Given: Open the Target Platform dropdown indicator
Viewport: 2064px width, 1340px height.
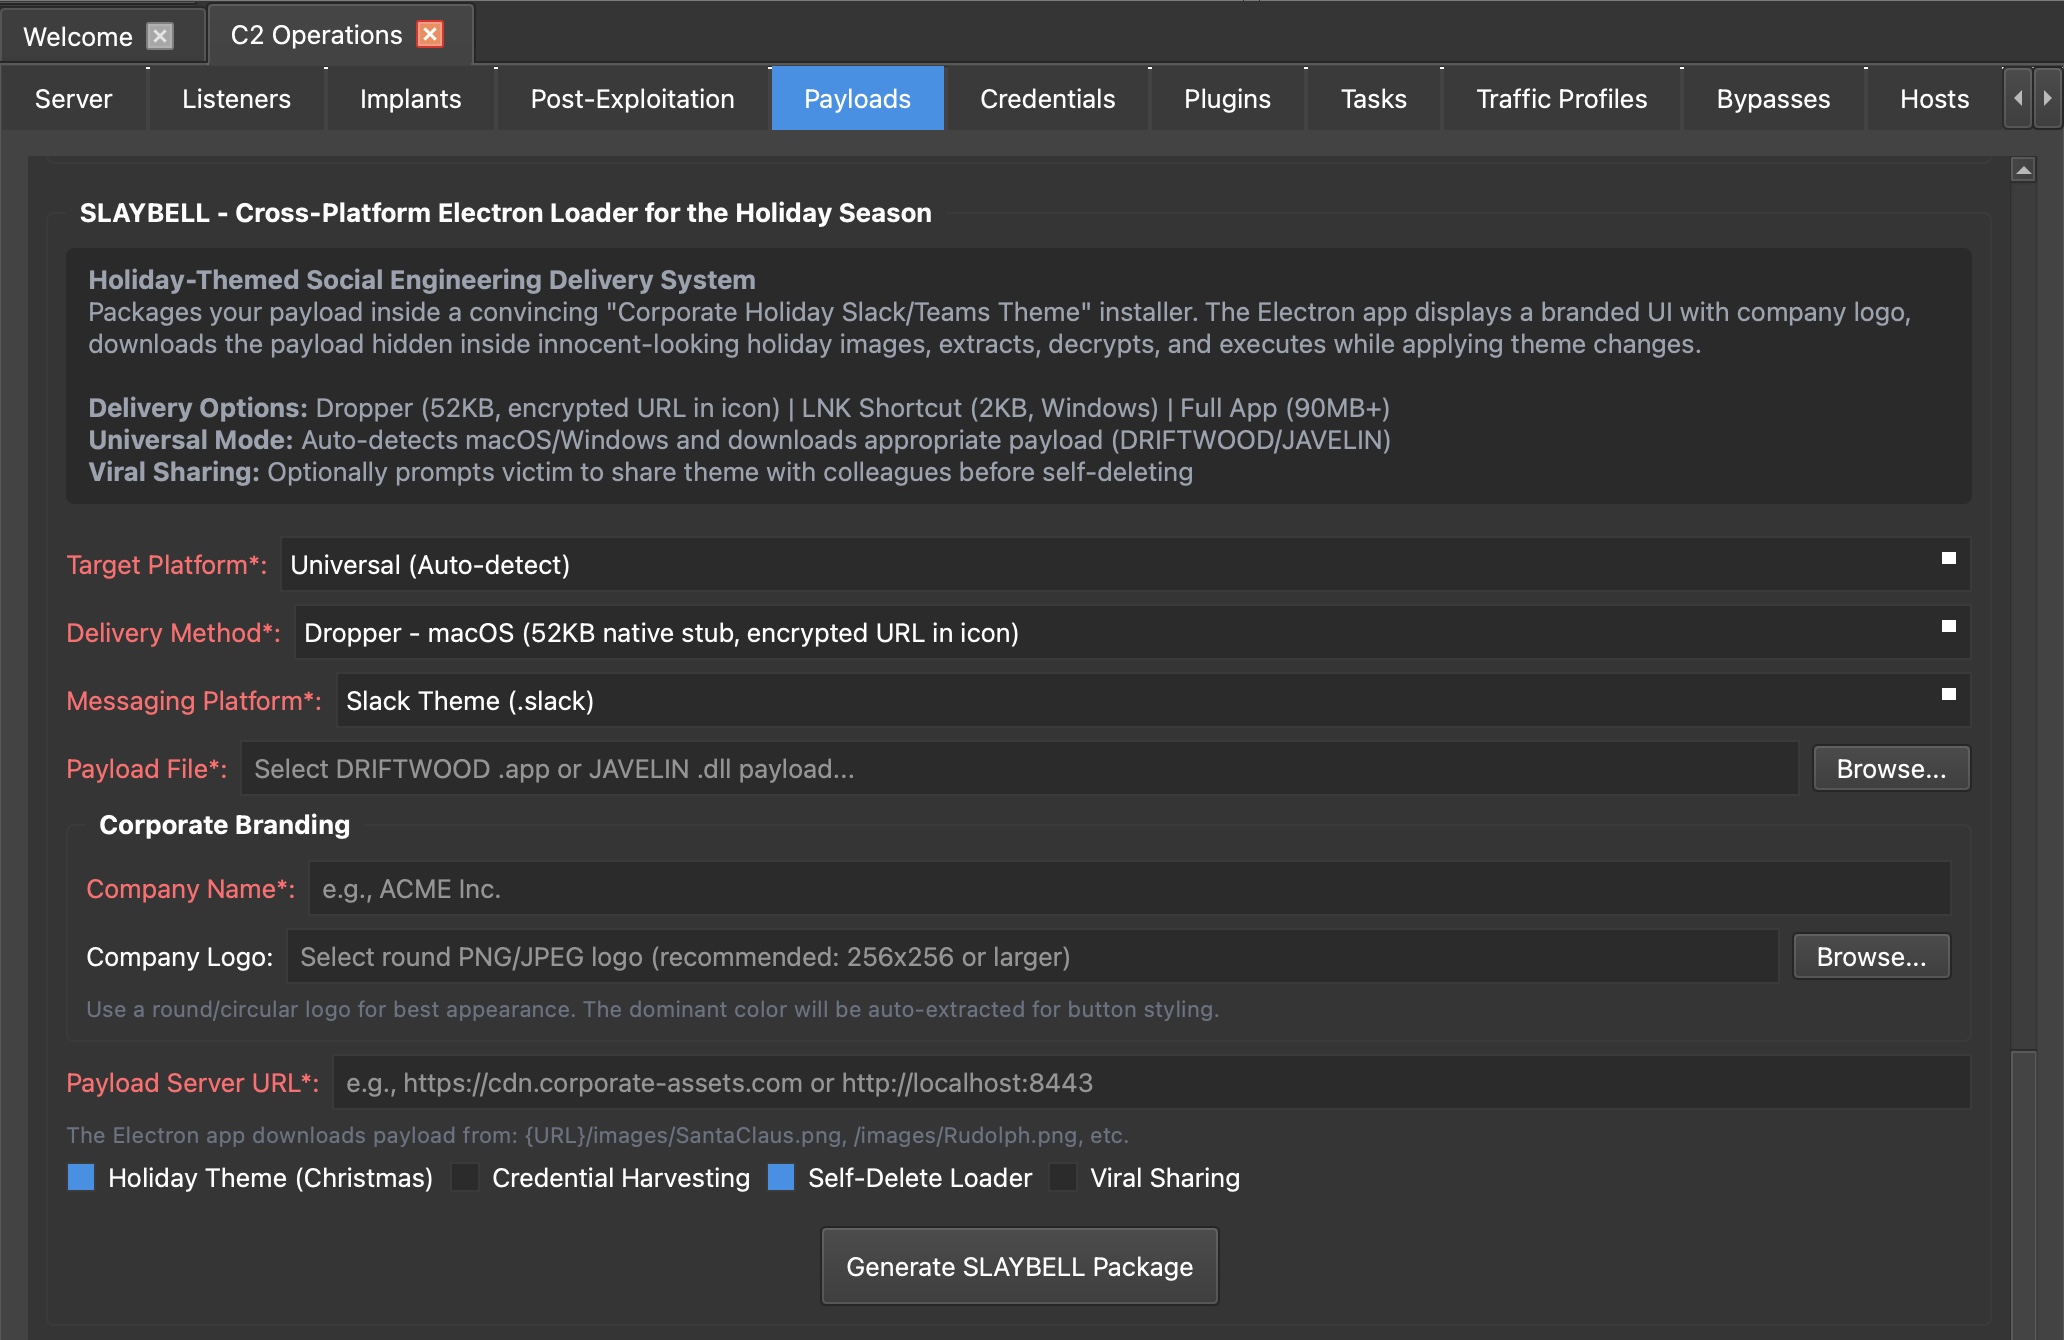Looking at the screenshot, I should click(x=1946, y=561).
